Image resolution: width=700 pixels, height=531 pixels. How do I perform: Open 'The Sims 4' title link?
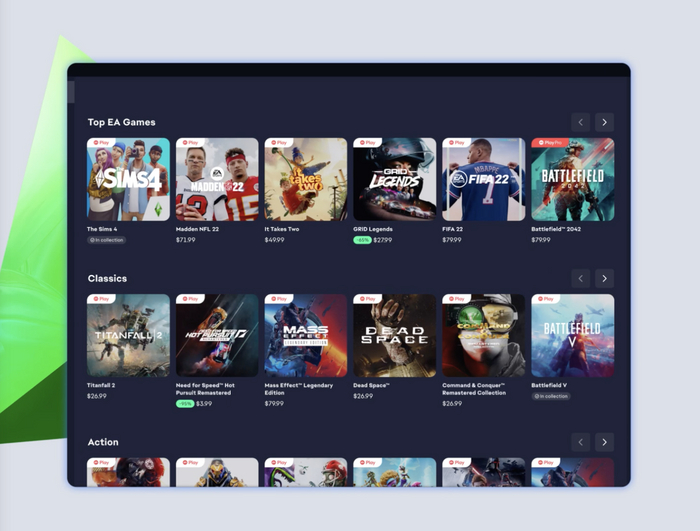point(102,229)
